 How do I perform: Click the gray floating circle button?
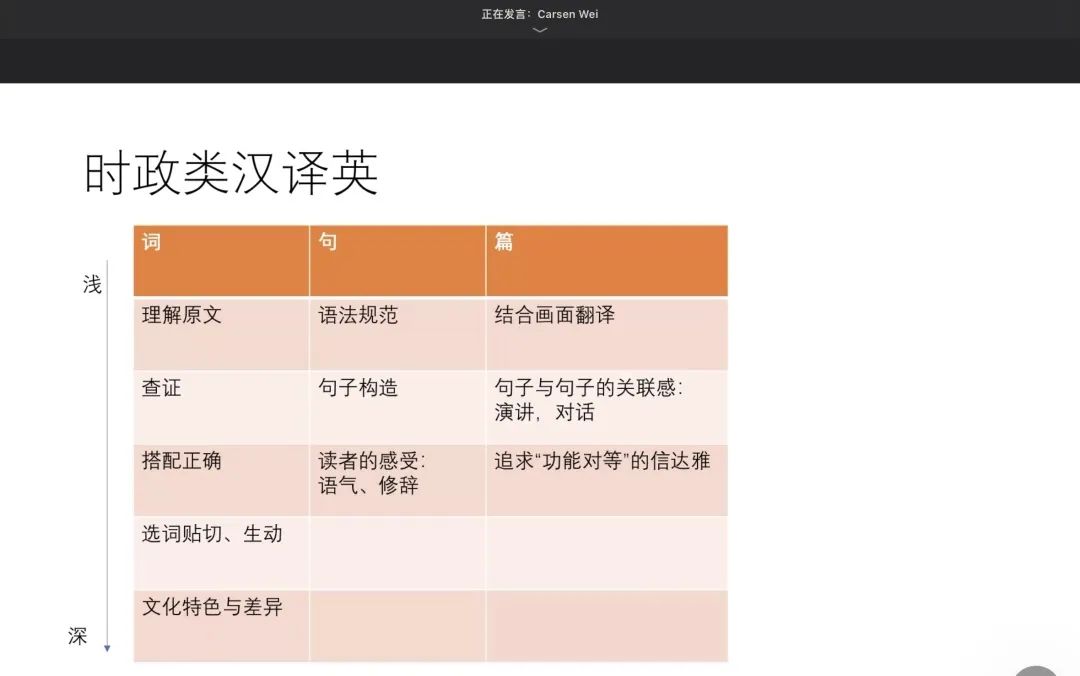tap(1036, 670)
